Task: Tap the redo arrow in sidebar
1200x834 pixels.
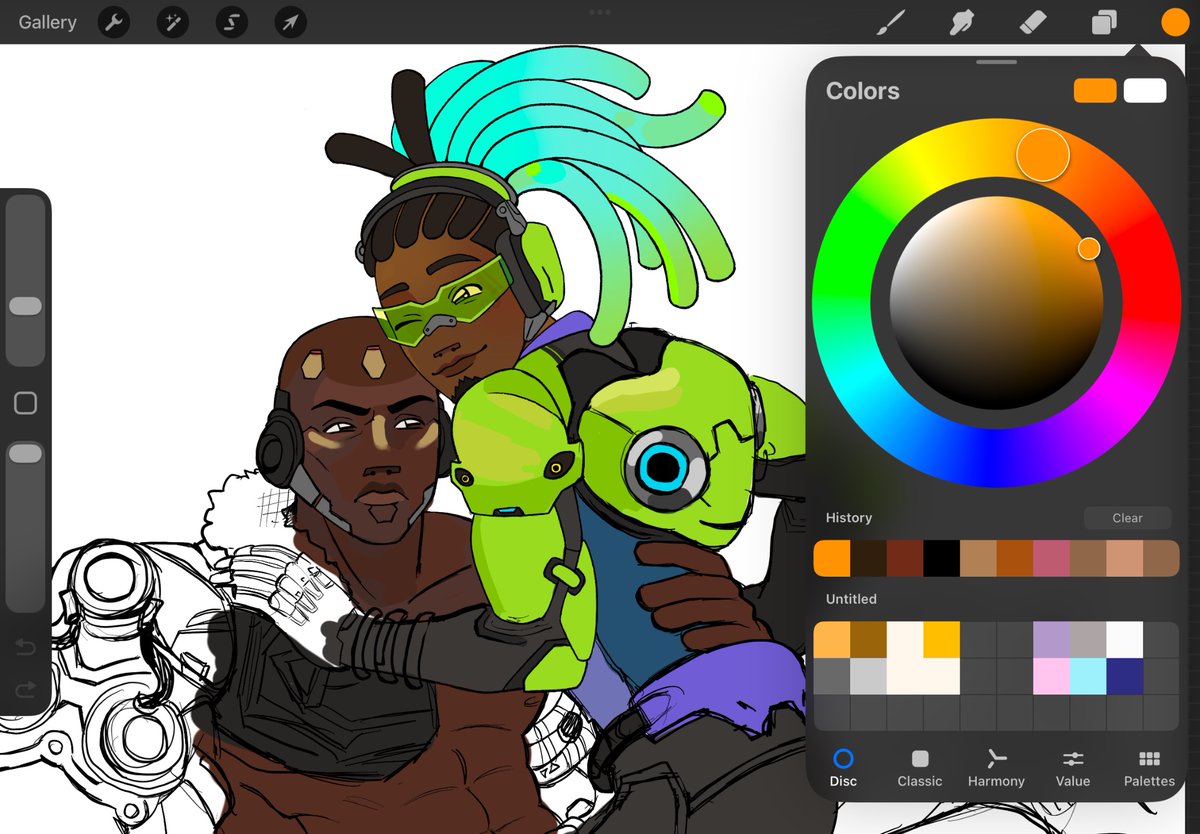Action: [25, 690]
